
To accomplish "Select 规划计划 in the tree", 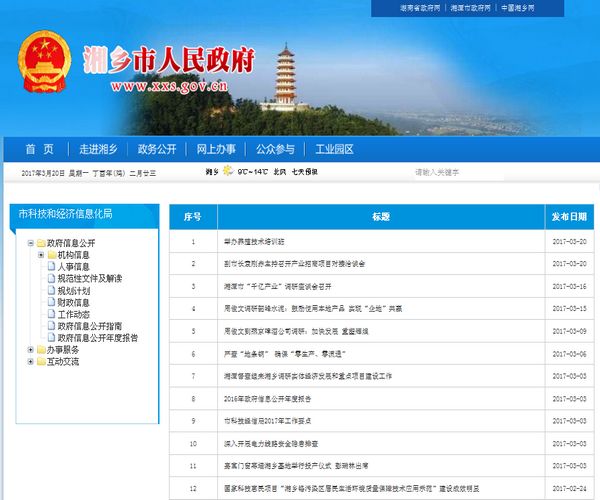I will point(73,291).
